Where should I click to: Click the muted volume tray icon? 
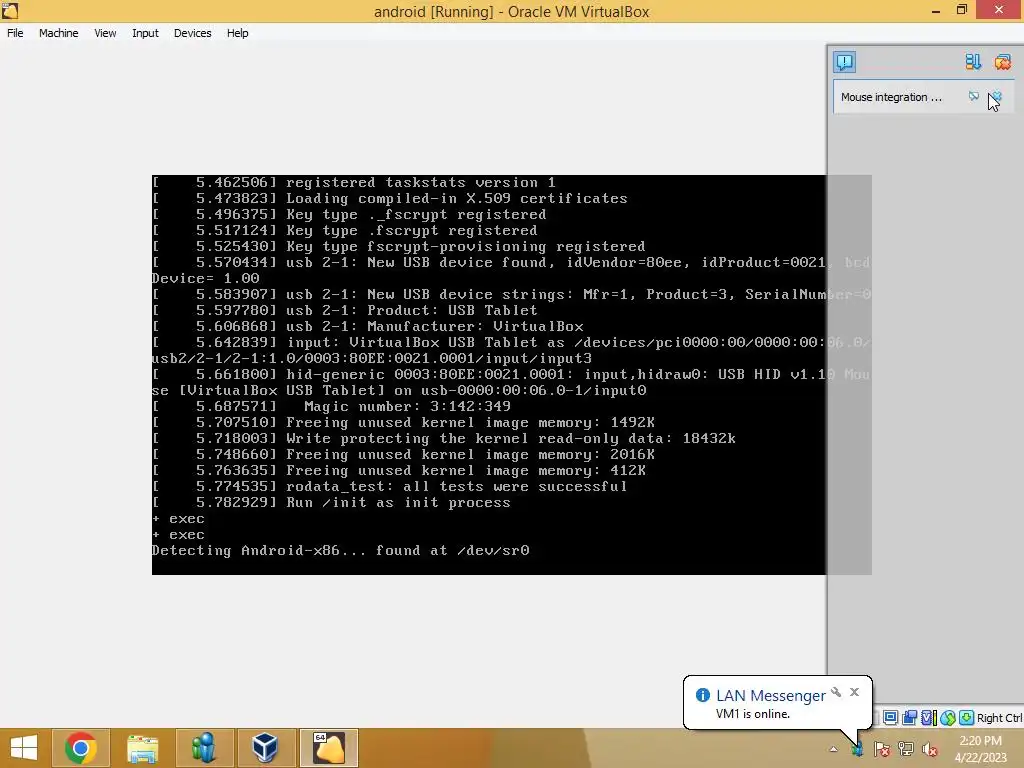click(930, 749)
